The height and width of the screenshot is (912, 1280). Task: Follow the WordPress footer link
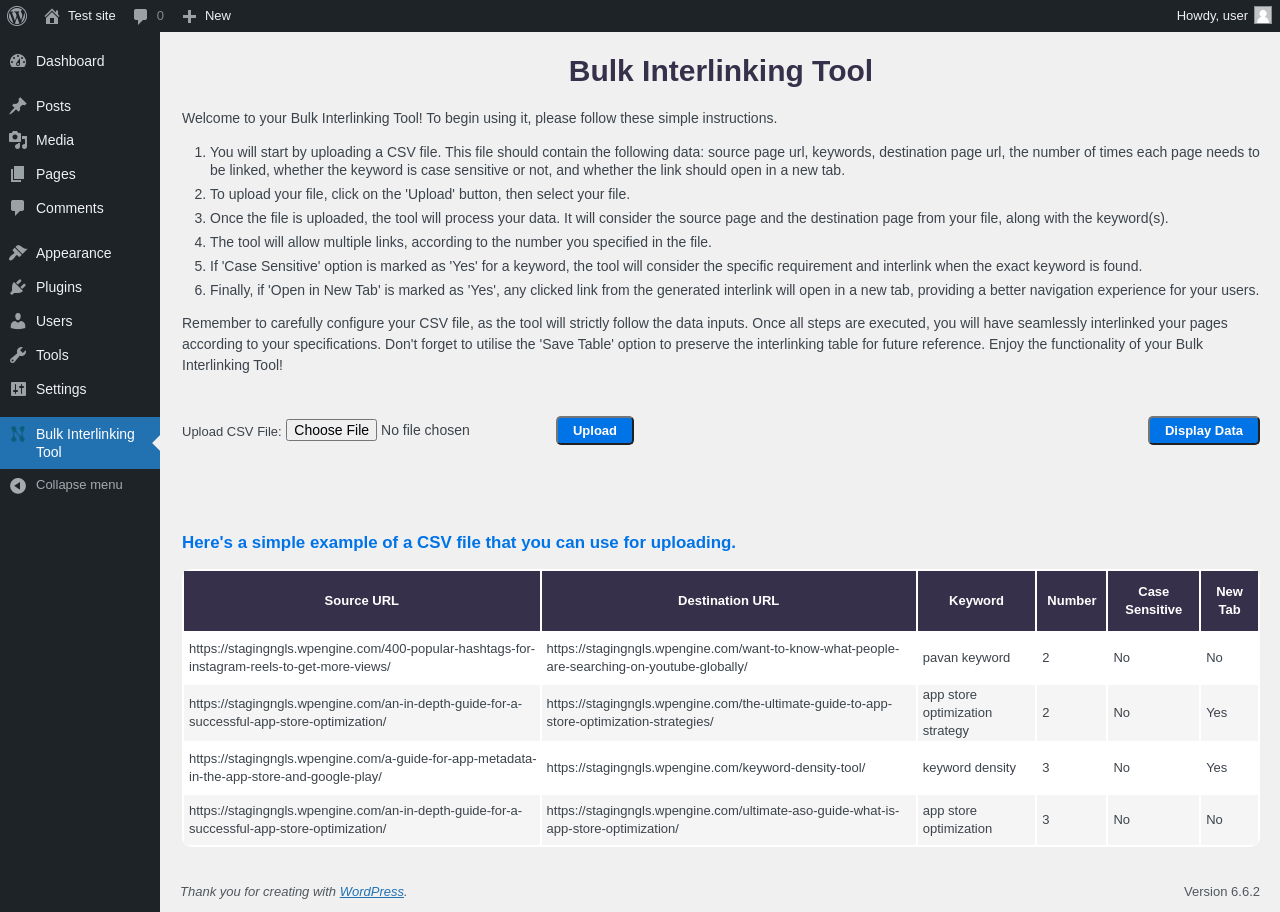pos(371,891)
